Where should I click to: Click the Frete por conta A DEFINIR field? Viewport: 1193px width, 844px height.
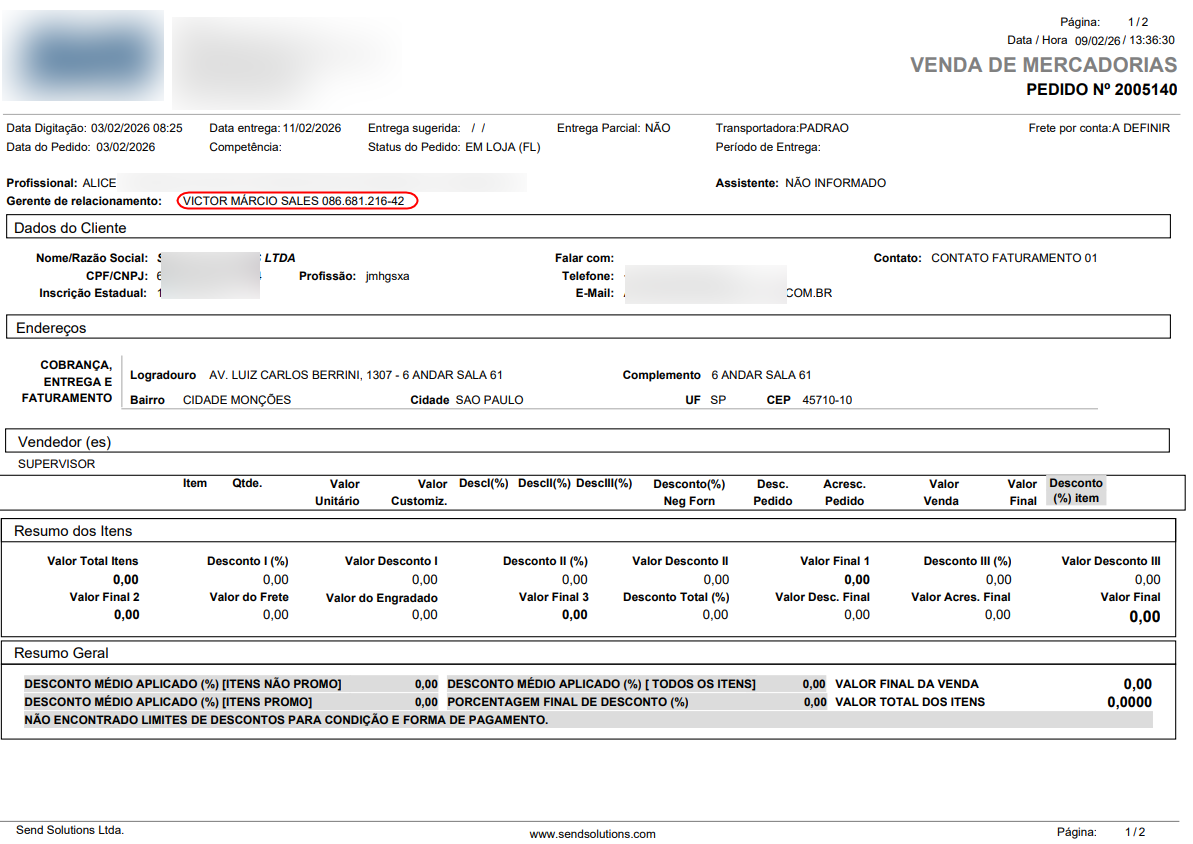1099,128
